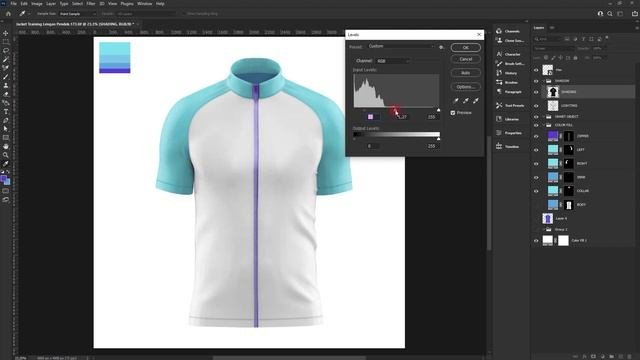Hide the LEFT layer
This screenshot has height=360, width=640.
click(536, 150)
